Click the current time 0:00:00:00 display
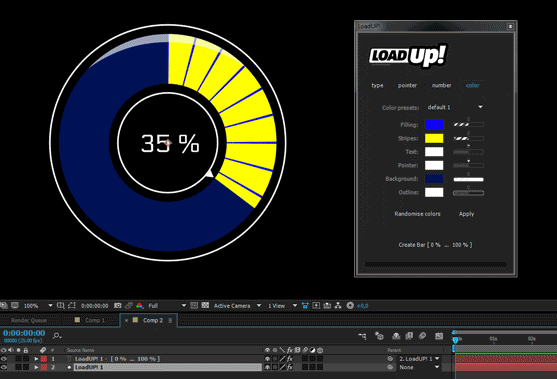This screenshot has height=379, width=557. point(24,333)
